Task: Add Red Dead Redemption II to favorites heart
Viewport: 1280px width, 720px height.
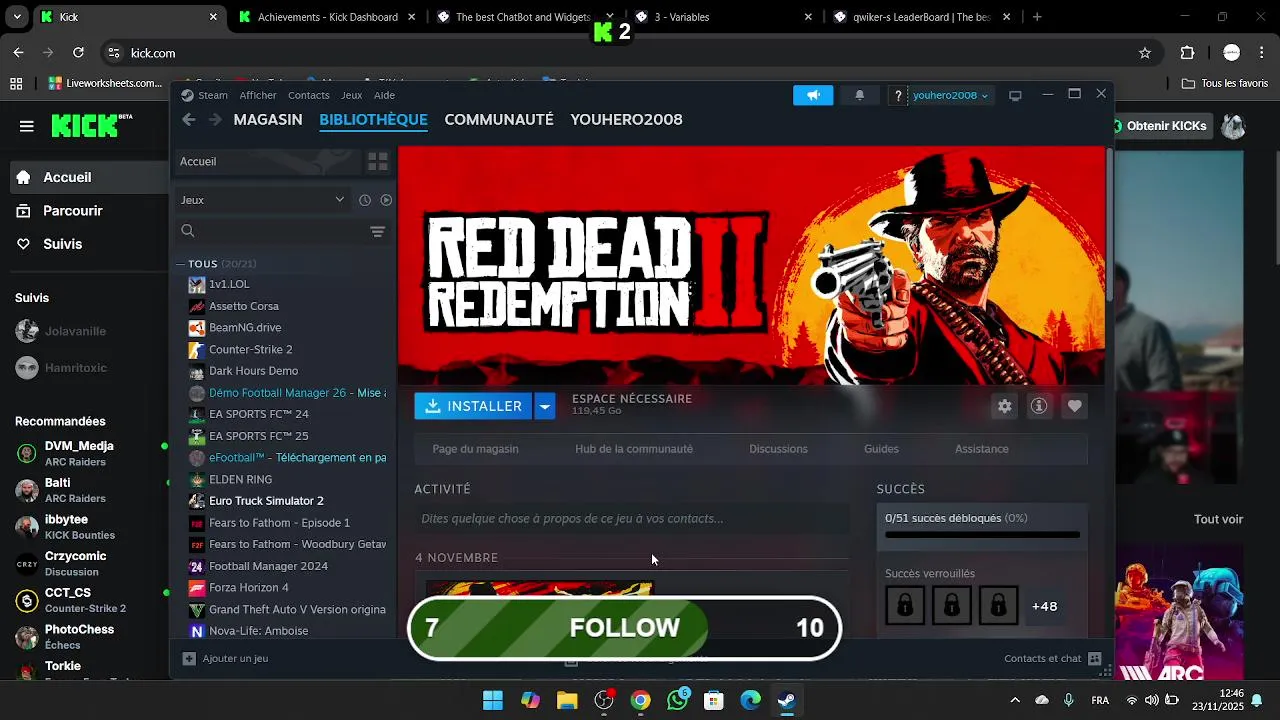Action: pos(1074,406)
